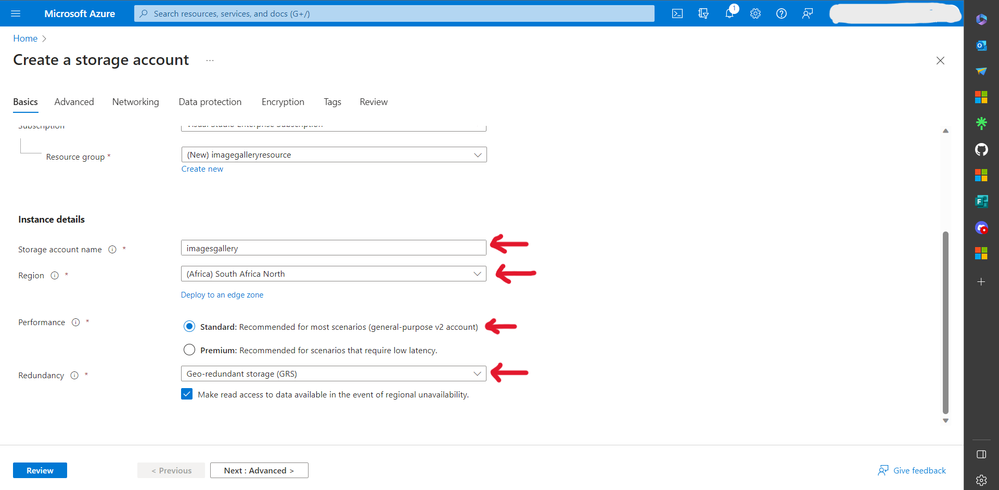The height and width of the screenshot is (490, 999).
Task: Click the Home breadcrumb link
Action: point(25,38)
